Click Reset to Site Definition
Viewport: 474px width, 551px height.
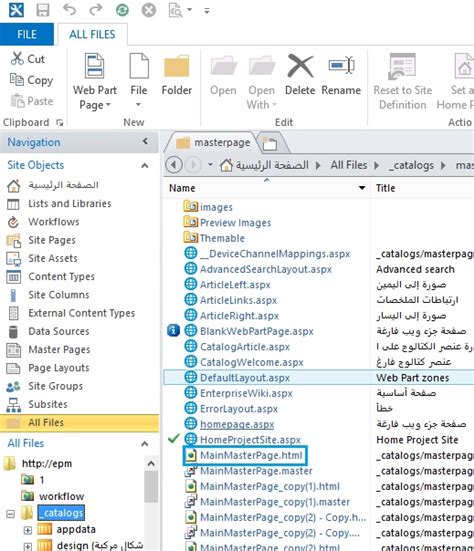403,82
